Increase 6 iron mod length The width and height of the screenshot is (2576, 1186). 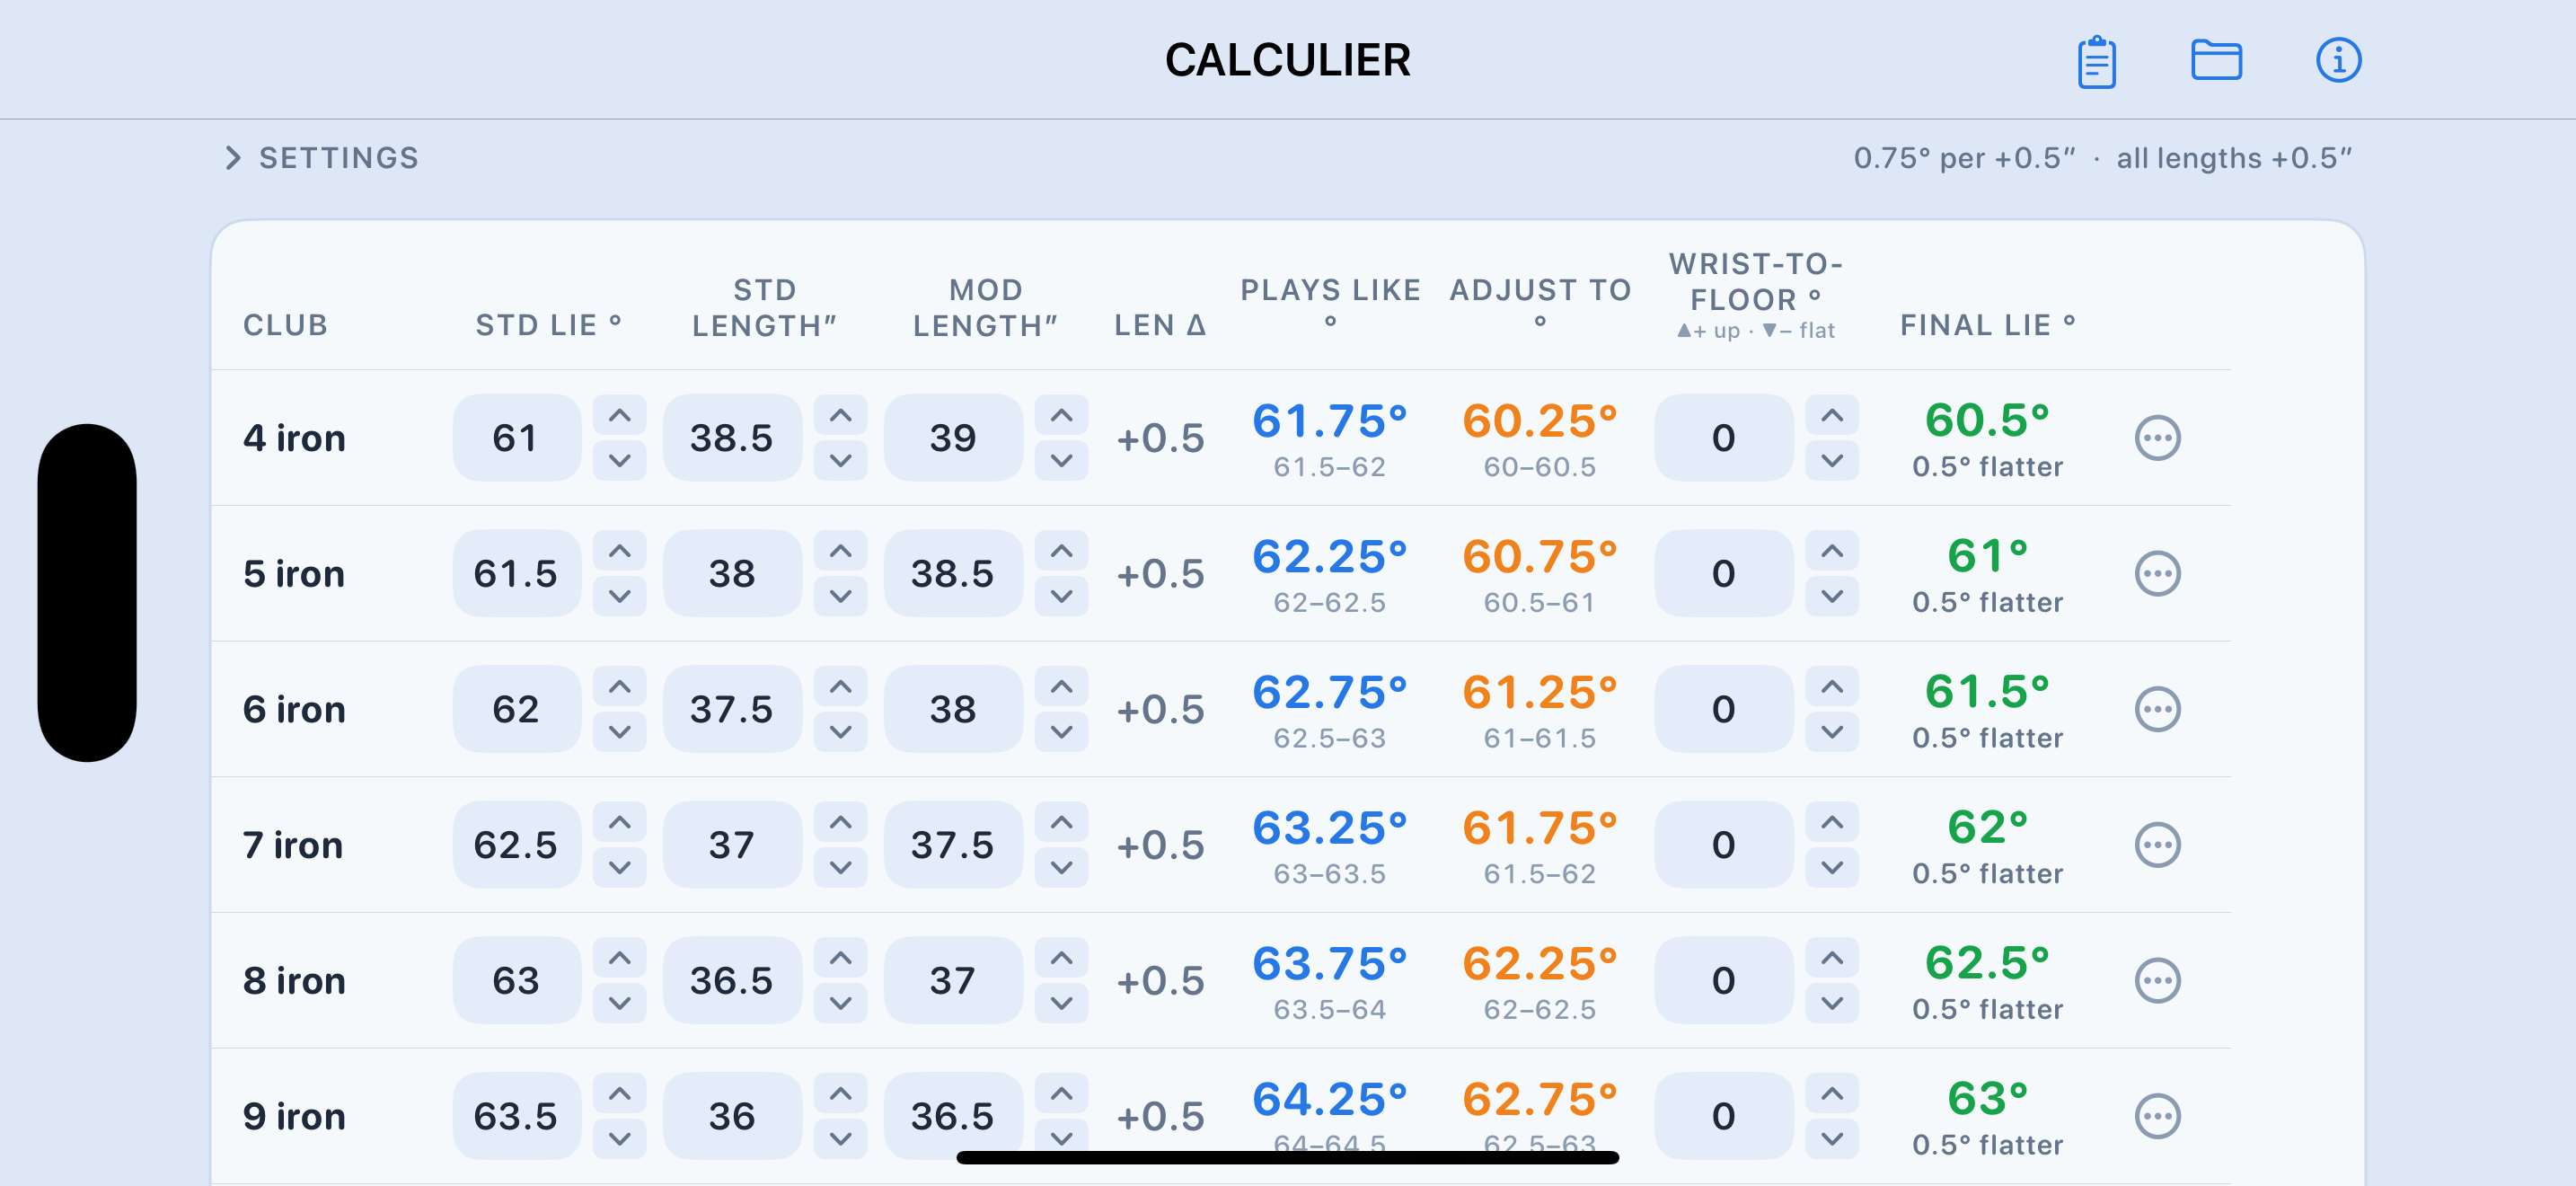(1062, 687)
